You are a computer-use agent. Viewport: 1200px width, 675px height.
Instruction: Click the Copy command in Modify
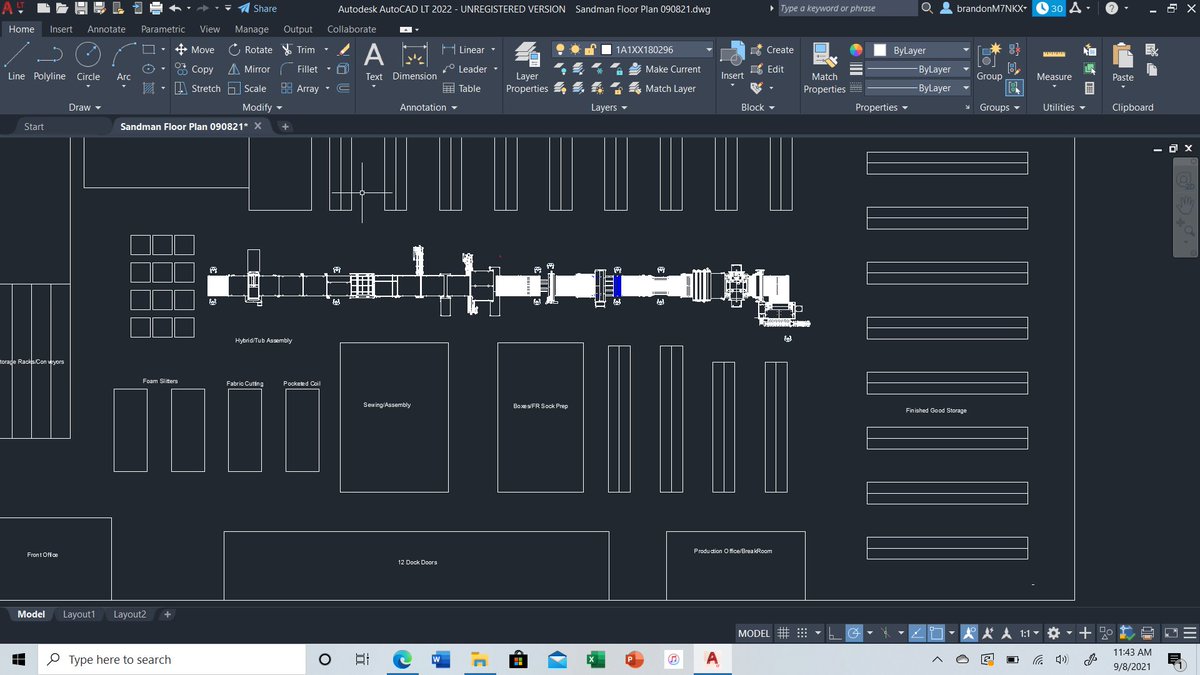(x=194, y=69)
